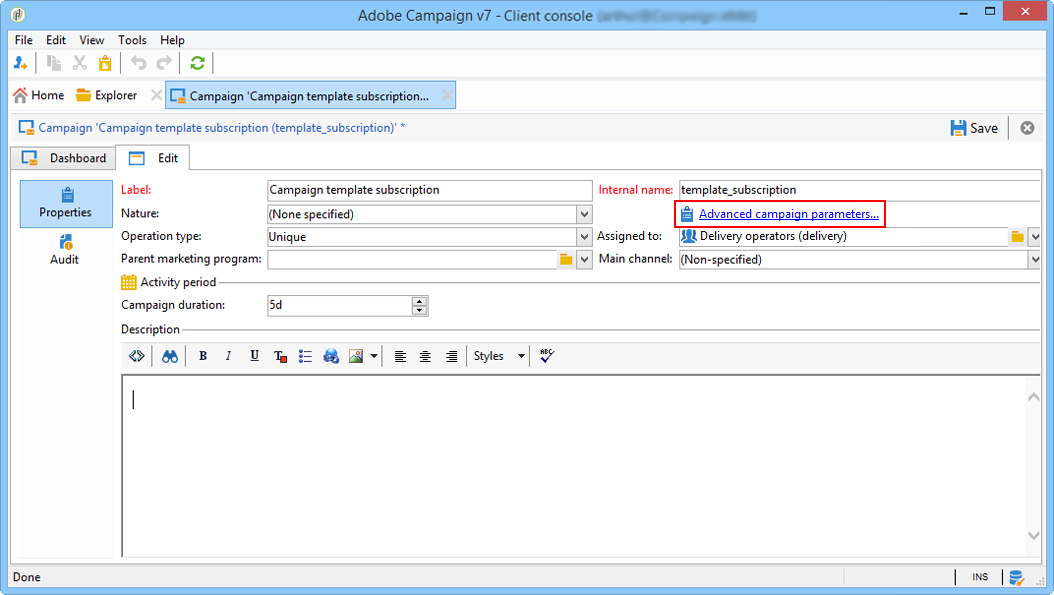Expand the Assigned to dropdown arrow
Image resolution: width=1054 pixels, height=595 pixels.
coord(1035,237)
